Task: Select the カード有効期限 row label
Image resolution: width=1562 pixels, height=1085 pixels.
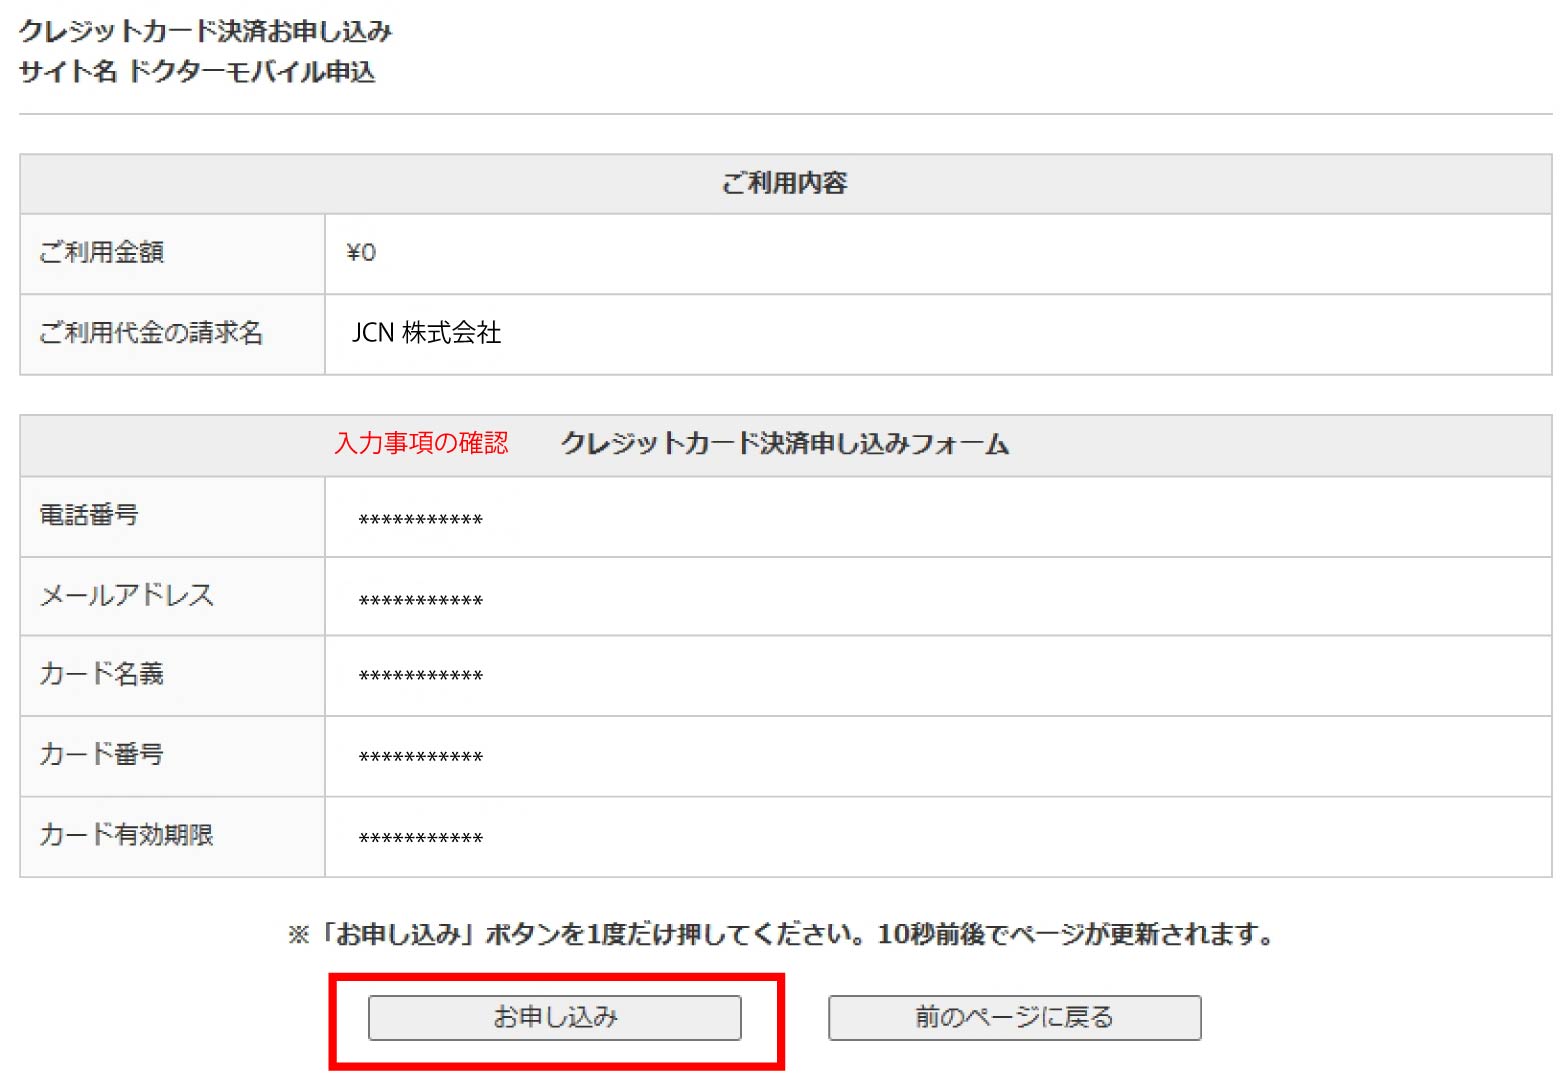Action: [x=126, y=834]
